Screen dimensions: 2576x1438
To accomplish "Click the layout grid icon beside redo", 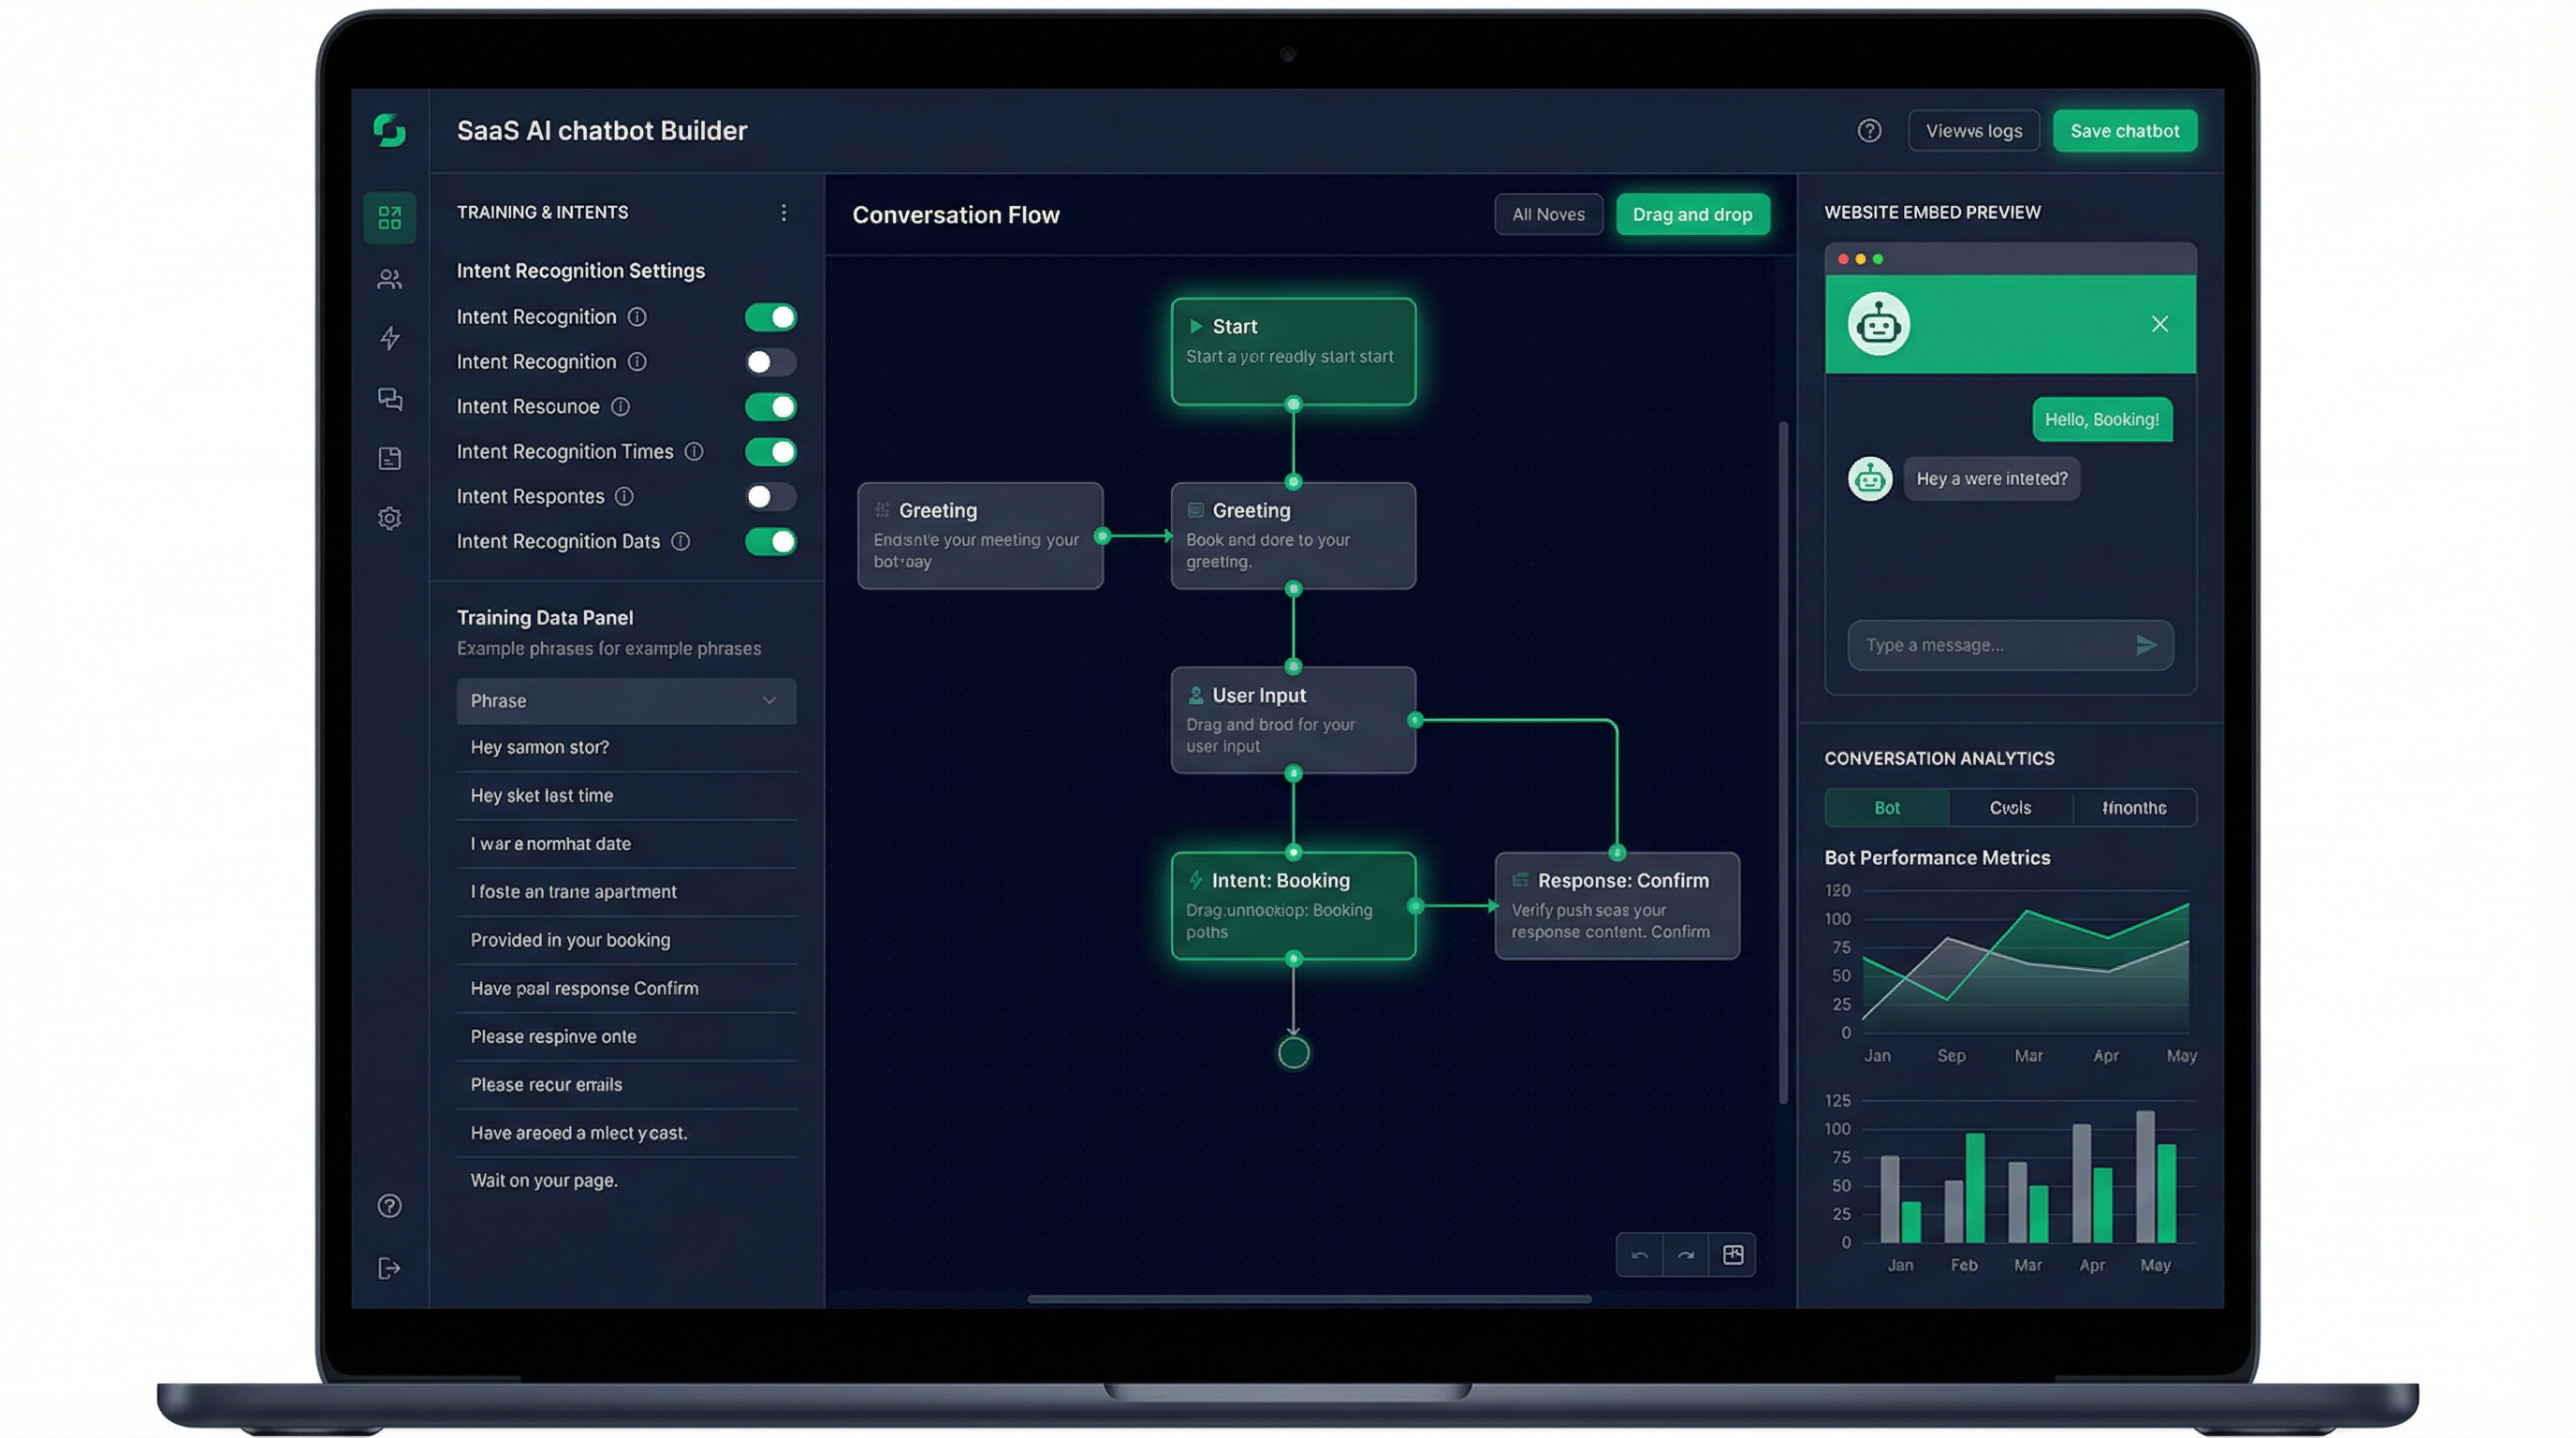I will [x=1733, y=1255].
